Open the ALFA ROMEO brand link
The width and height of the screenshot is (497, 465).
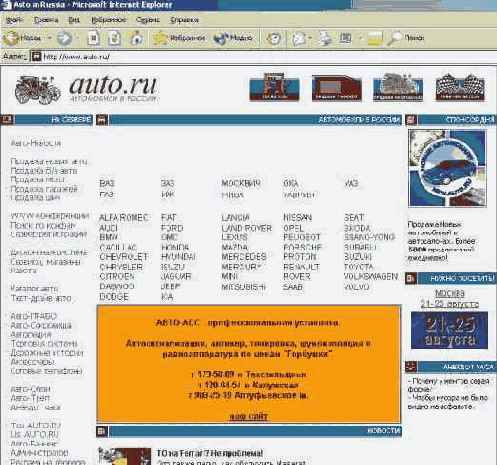(124, 218)
